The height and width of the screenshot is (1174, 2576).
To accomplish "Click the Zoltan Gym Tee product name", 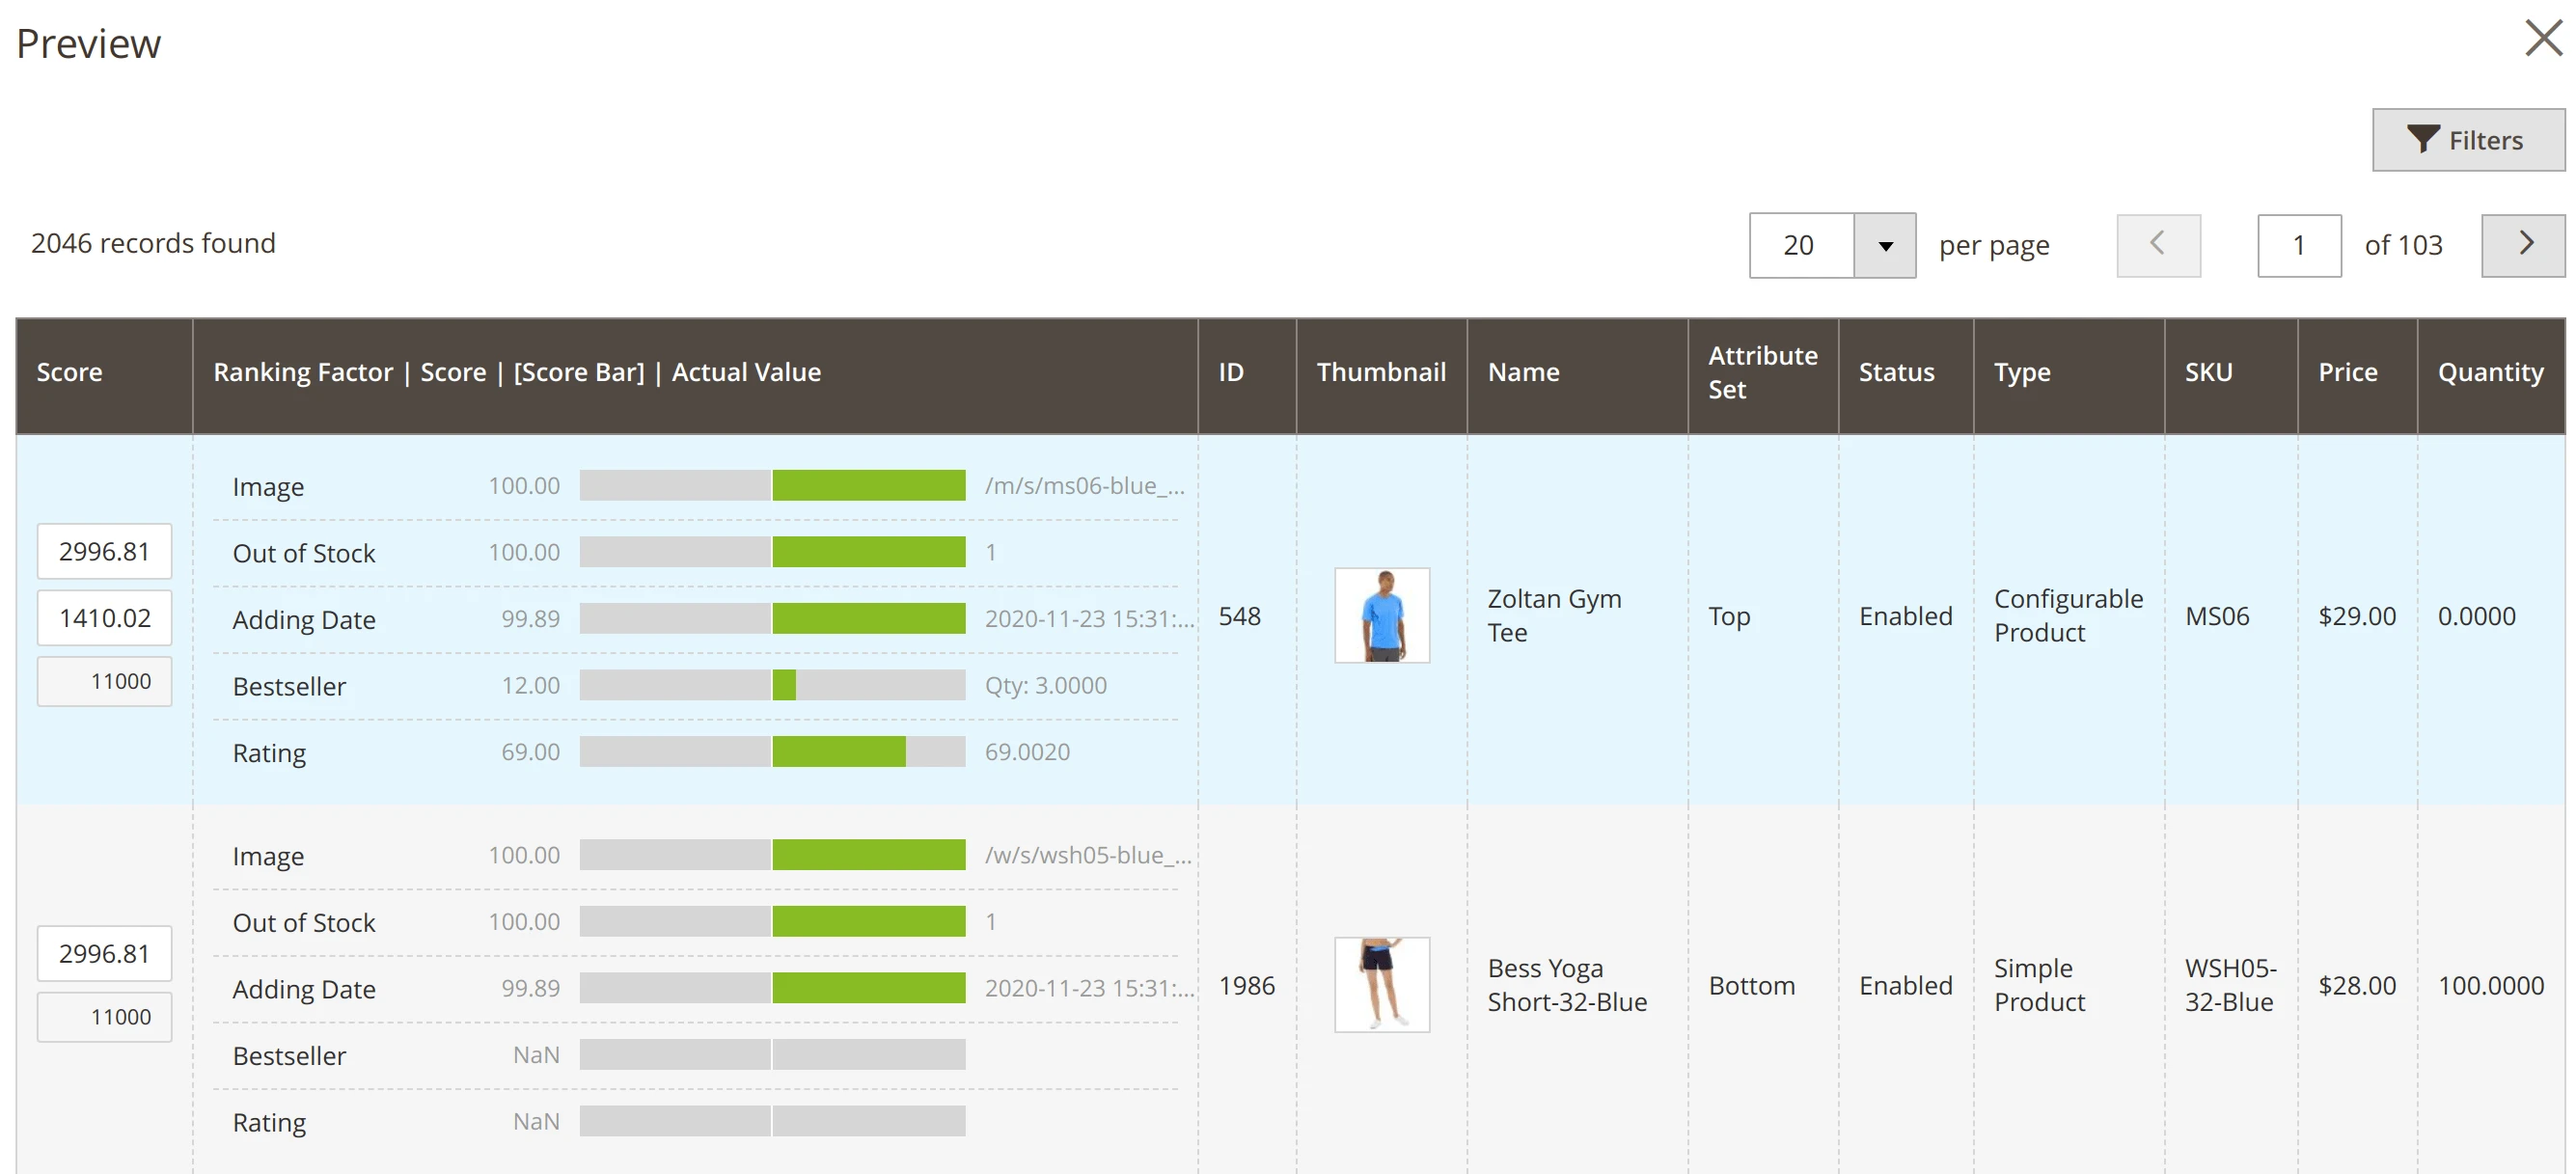I will click(x=1554, y=614).
